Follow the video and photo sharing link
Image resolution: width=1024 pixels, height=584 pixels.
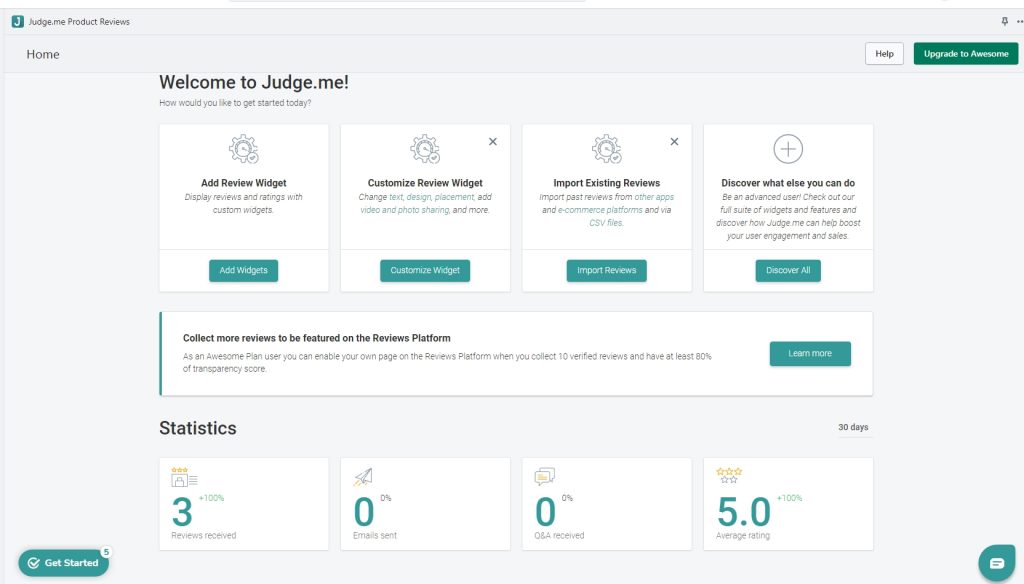pyautogui.click(x=405, y=210)
